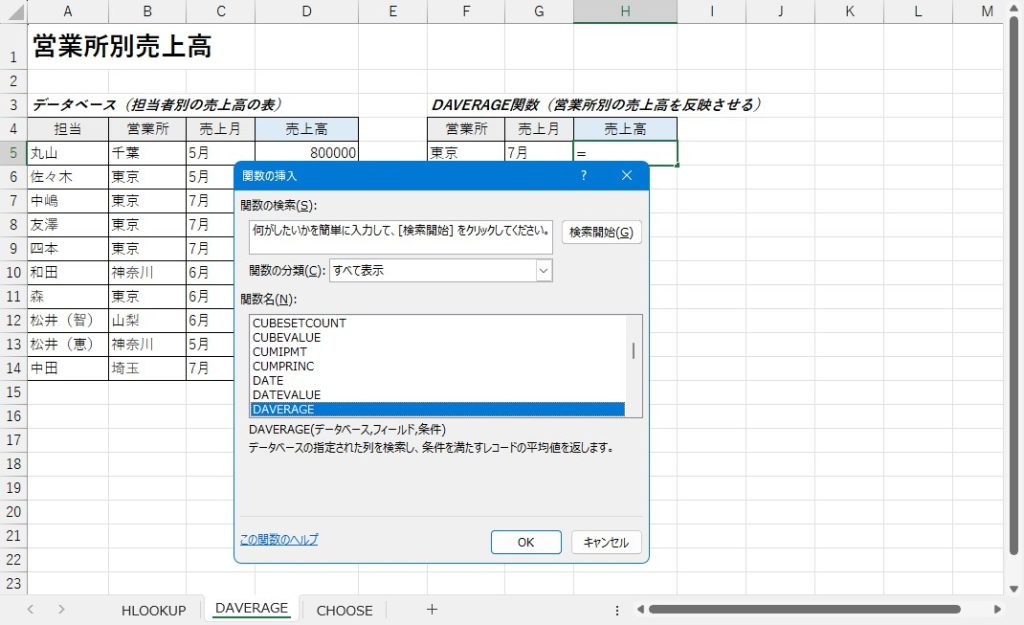Click the キャンセル button
Viewport: 1024px width, 625px height.
pyautogui.click(x=606, y=542)
